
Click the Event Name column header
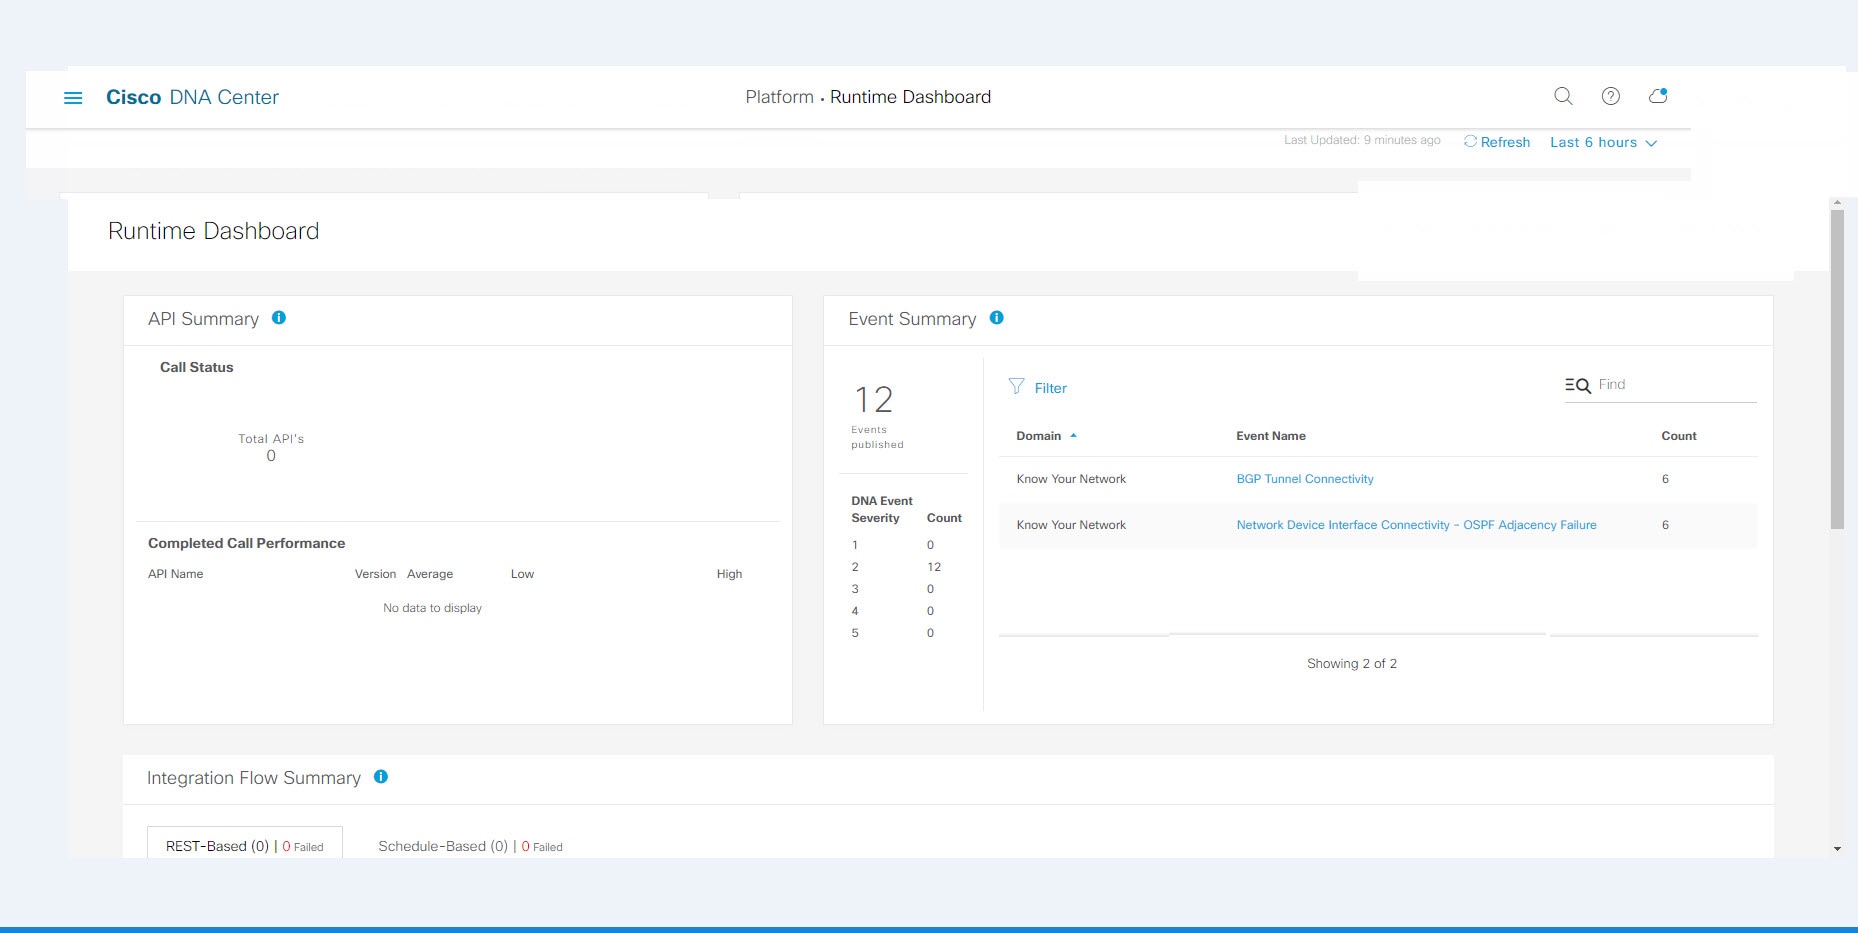tap(1271, 436)
